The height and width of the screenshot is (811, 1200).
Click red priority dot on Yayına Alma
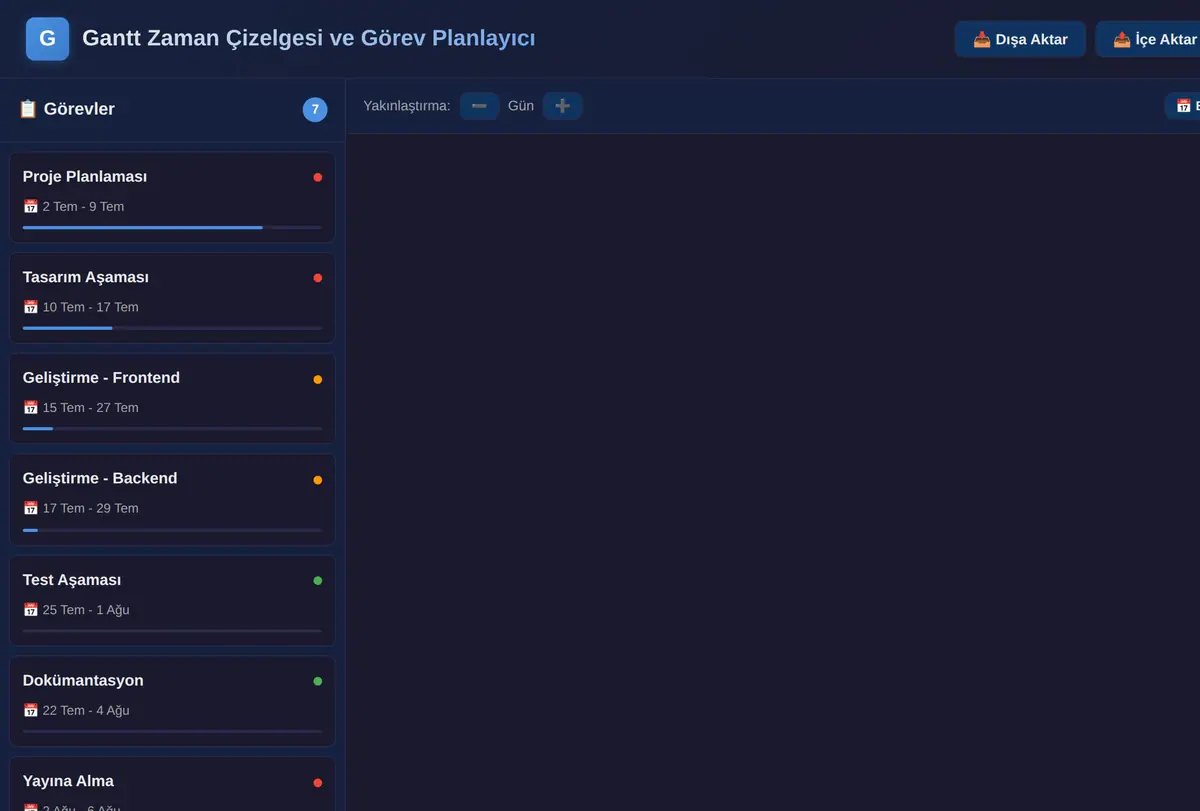pyautogui.click(x=318, y=782)
